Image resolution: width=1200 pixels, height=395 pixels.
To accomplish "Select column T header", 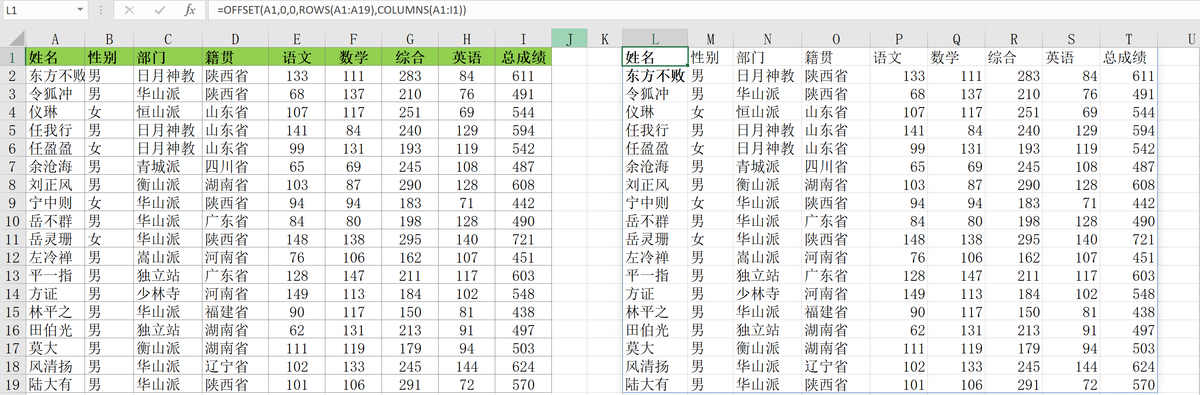I will tap(1129, 39).
